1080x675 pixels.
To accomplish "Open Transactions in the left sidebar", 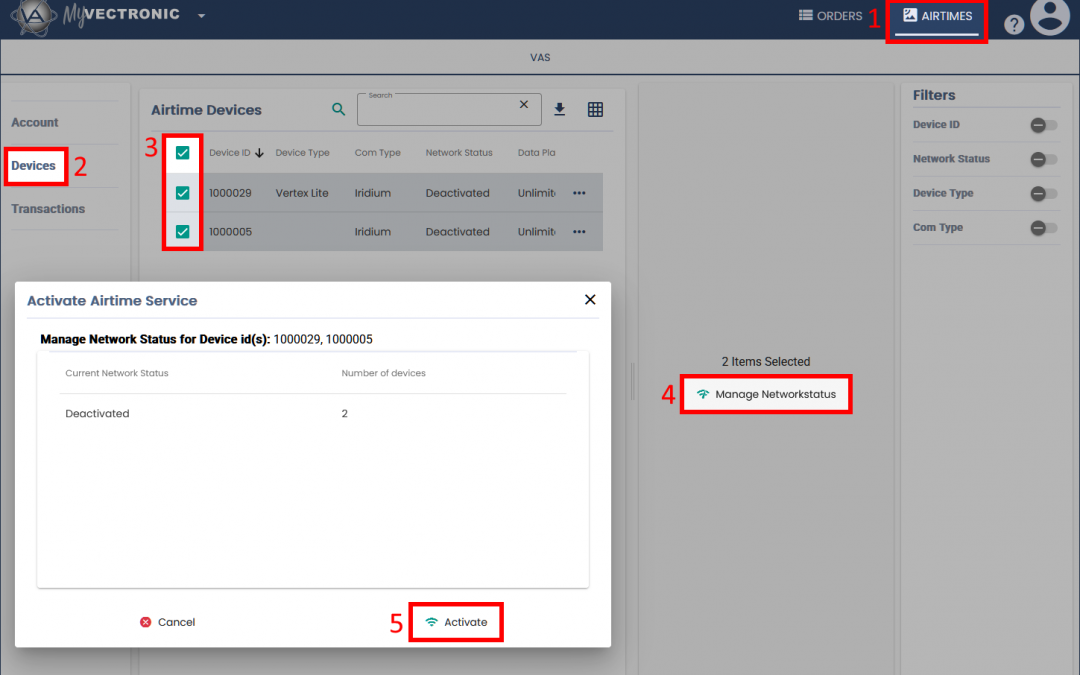I will [48, 209].
